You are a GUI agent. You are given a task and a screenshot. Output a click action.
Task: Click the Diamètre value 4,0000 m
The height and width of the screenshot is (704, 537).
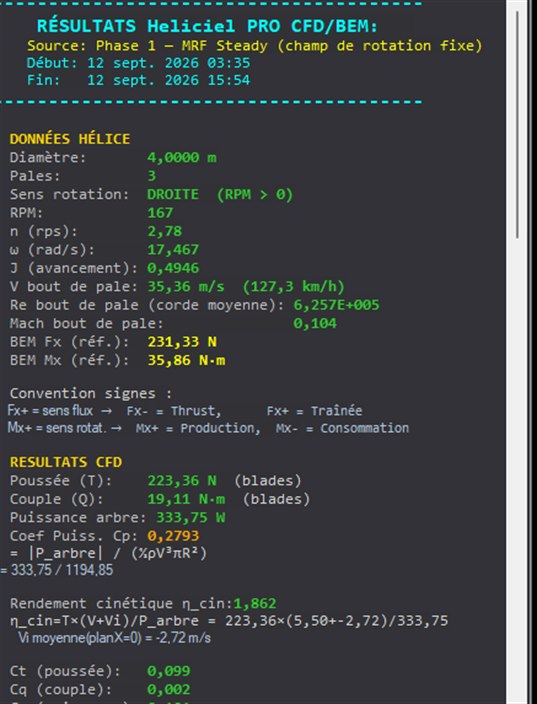[x=182, y=158]
